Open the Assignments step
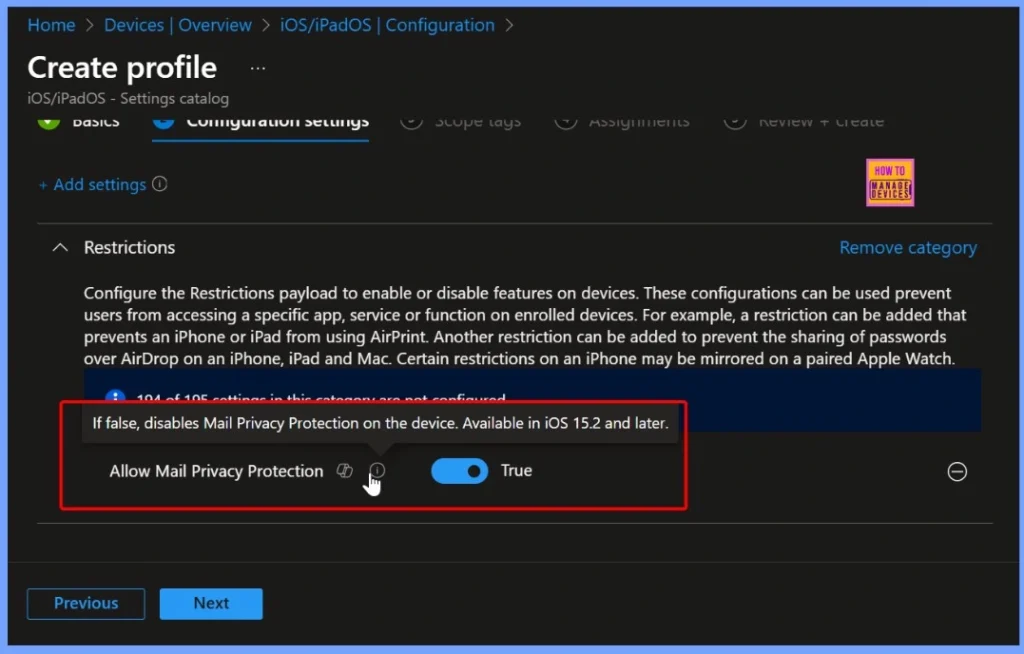Viewport: 1024px width, 654px height. [640, 120]
